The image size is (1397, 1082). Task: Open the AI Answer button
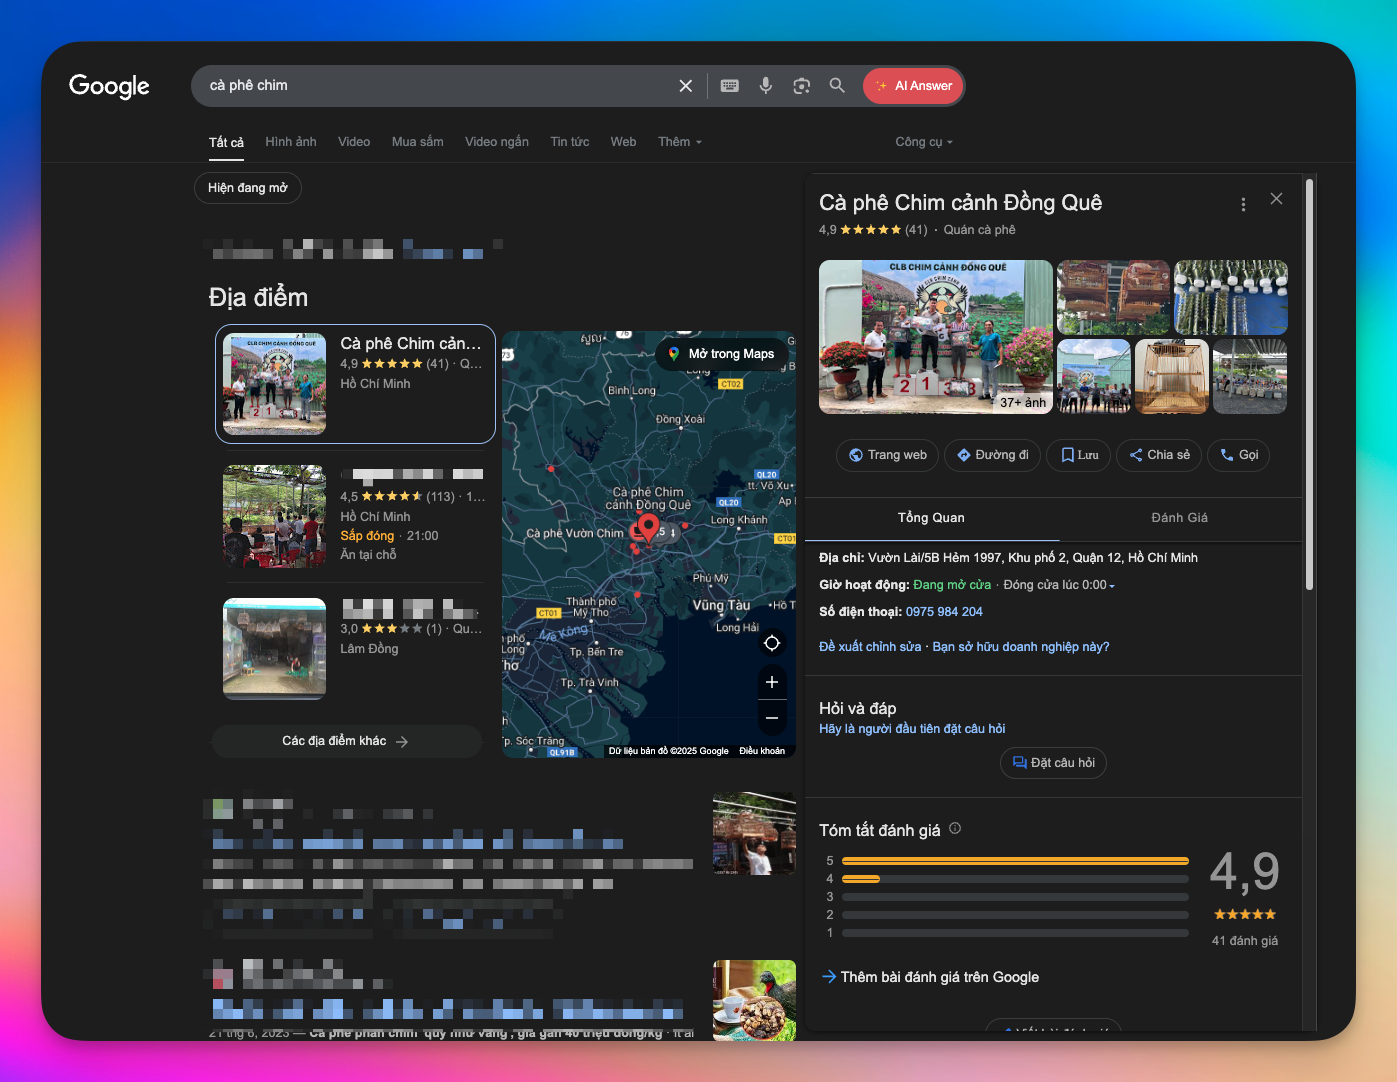point(913,86)
